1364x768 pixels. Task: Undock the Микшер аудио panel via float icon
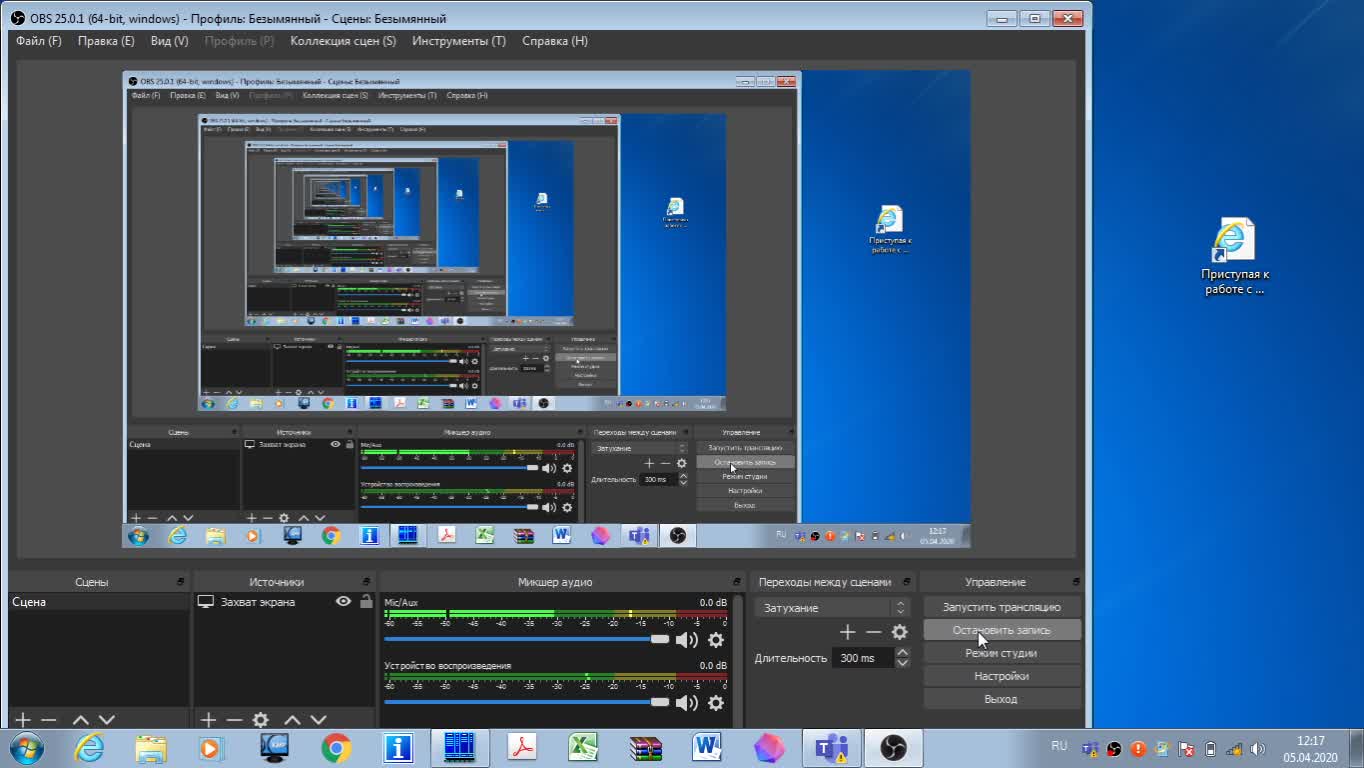(736, 582)
